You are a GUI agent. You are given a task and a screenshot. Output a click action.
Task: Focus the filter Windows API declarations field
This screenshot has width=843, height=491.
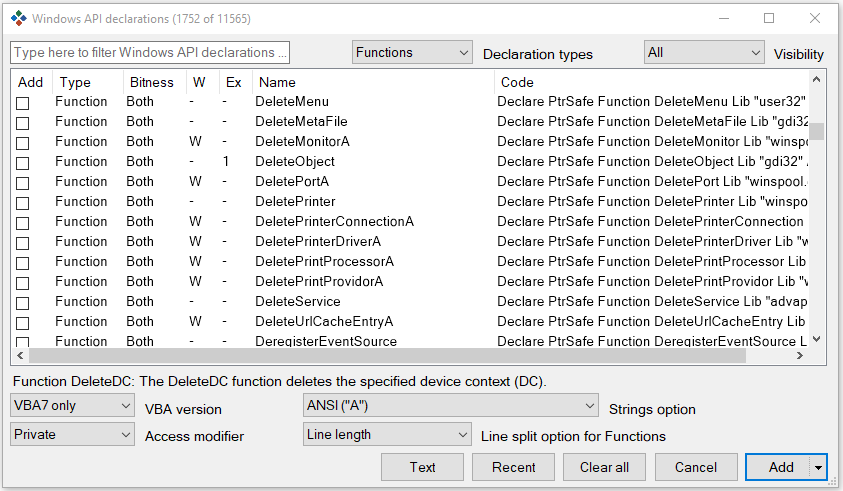[x=150, y=52]
